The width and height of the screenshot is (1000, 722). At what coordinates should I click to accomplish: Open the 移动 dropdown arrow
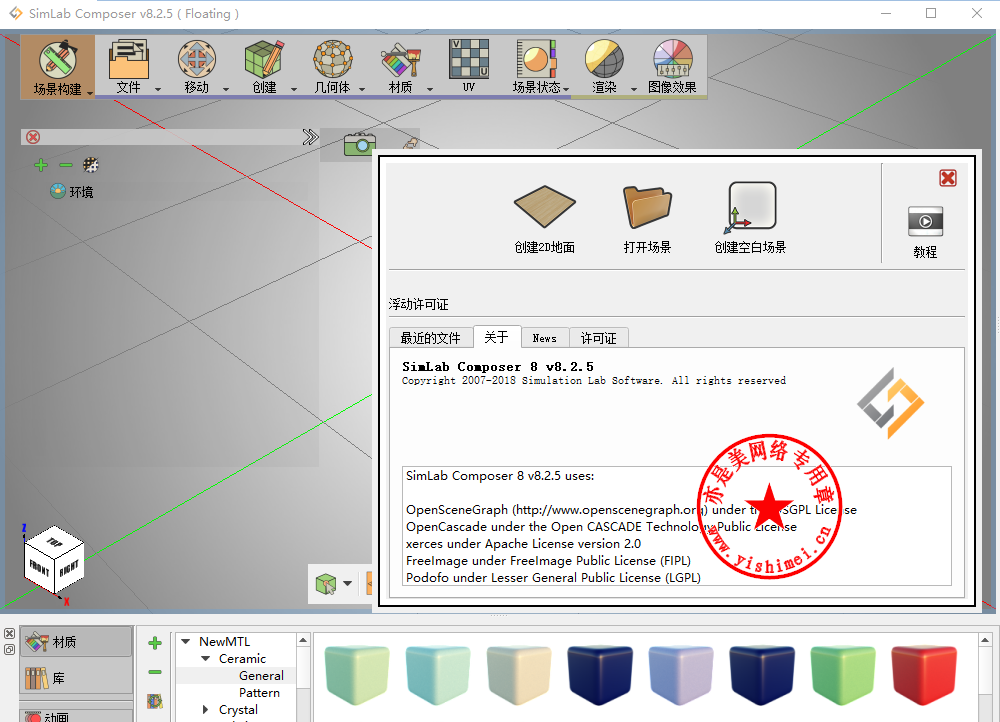(x=226, y=89)
